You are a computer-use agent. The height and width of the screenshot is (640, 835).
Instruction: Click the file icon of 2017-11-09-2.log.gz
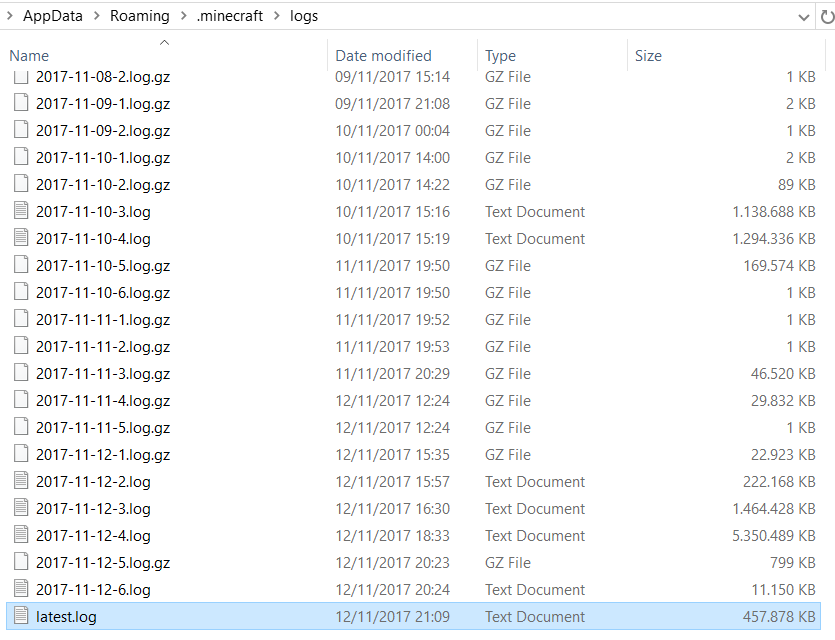pos(21,129)
